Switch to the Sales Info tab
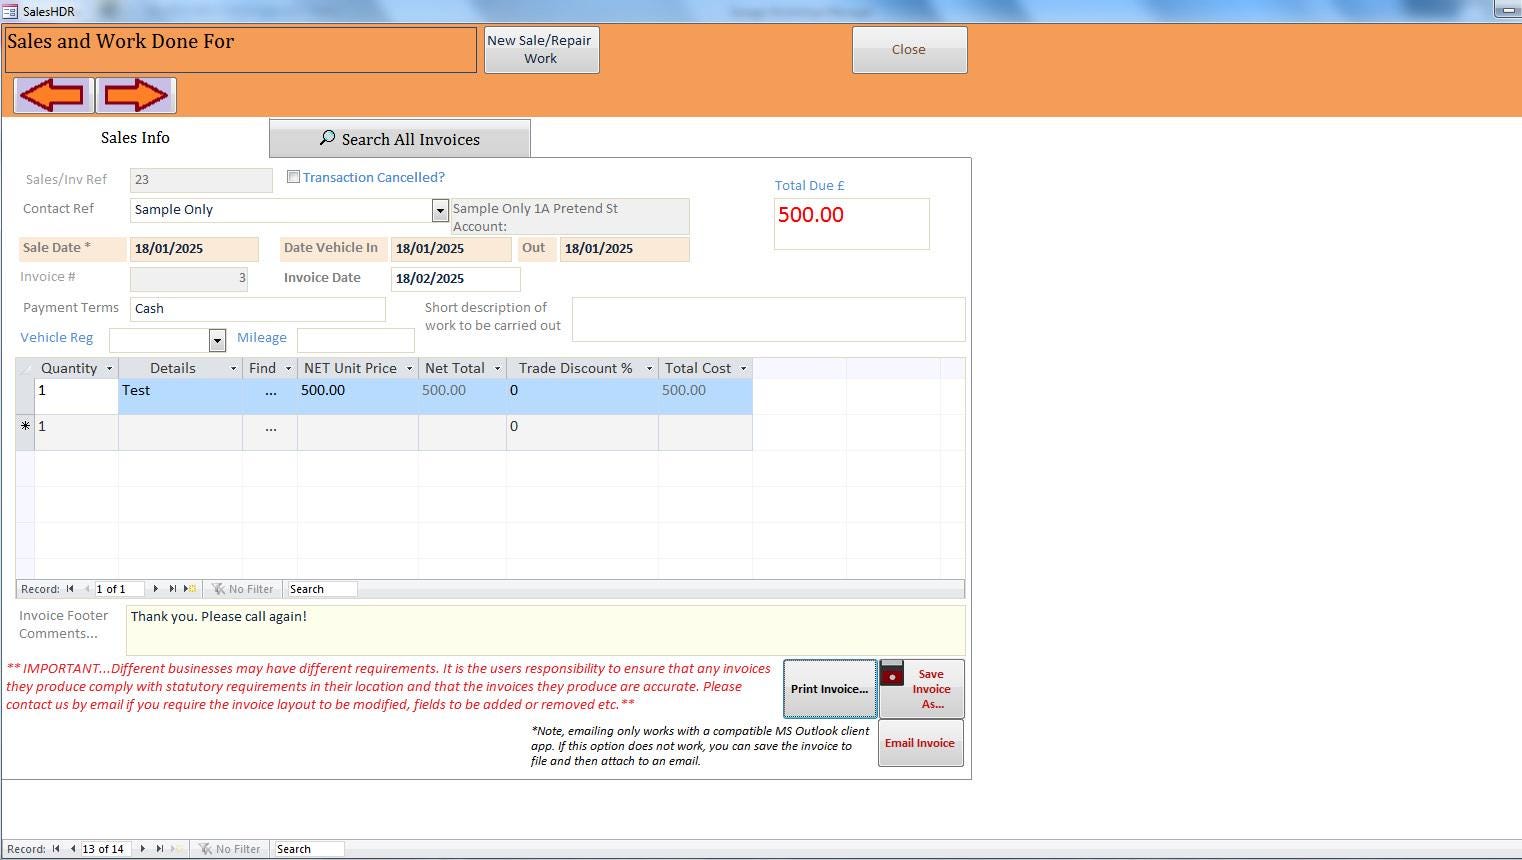 (x=134, y=138)
